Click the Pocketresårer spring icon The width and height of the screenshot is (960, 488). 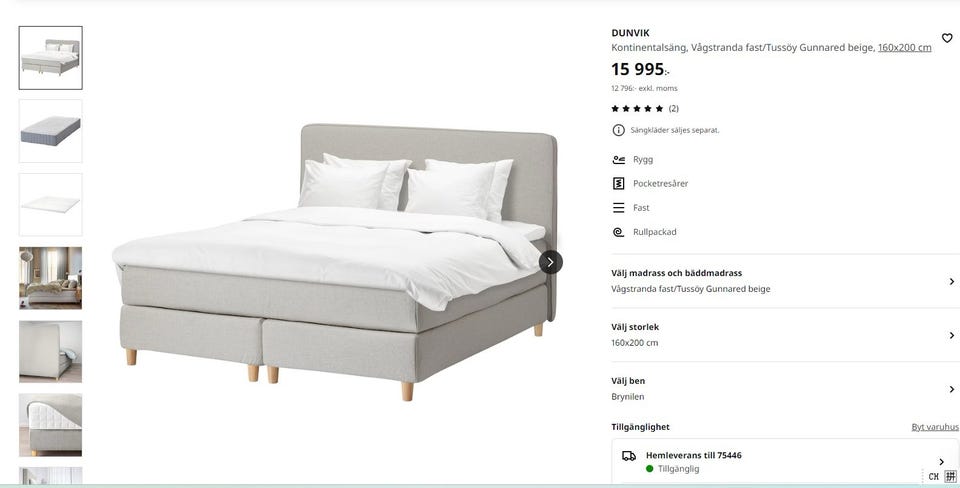618,183
